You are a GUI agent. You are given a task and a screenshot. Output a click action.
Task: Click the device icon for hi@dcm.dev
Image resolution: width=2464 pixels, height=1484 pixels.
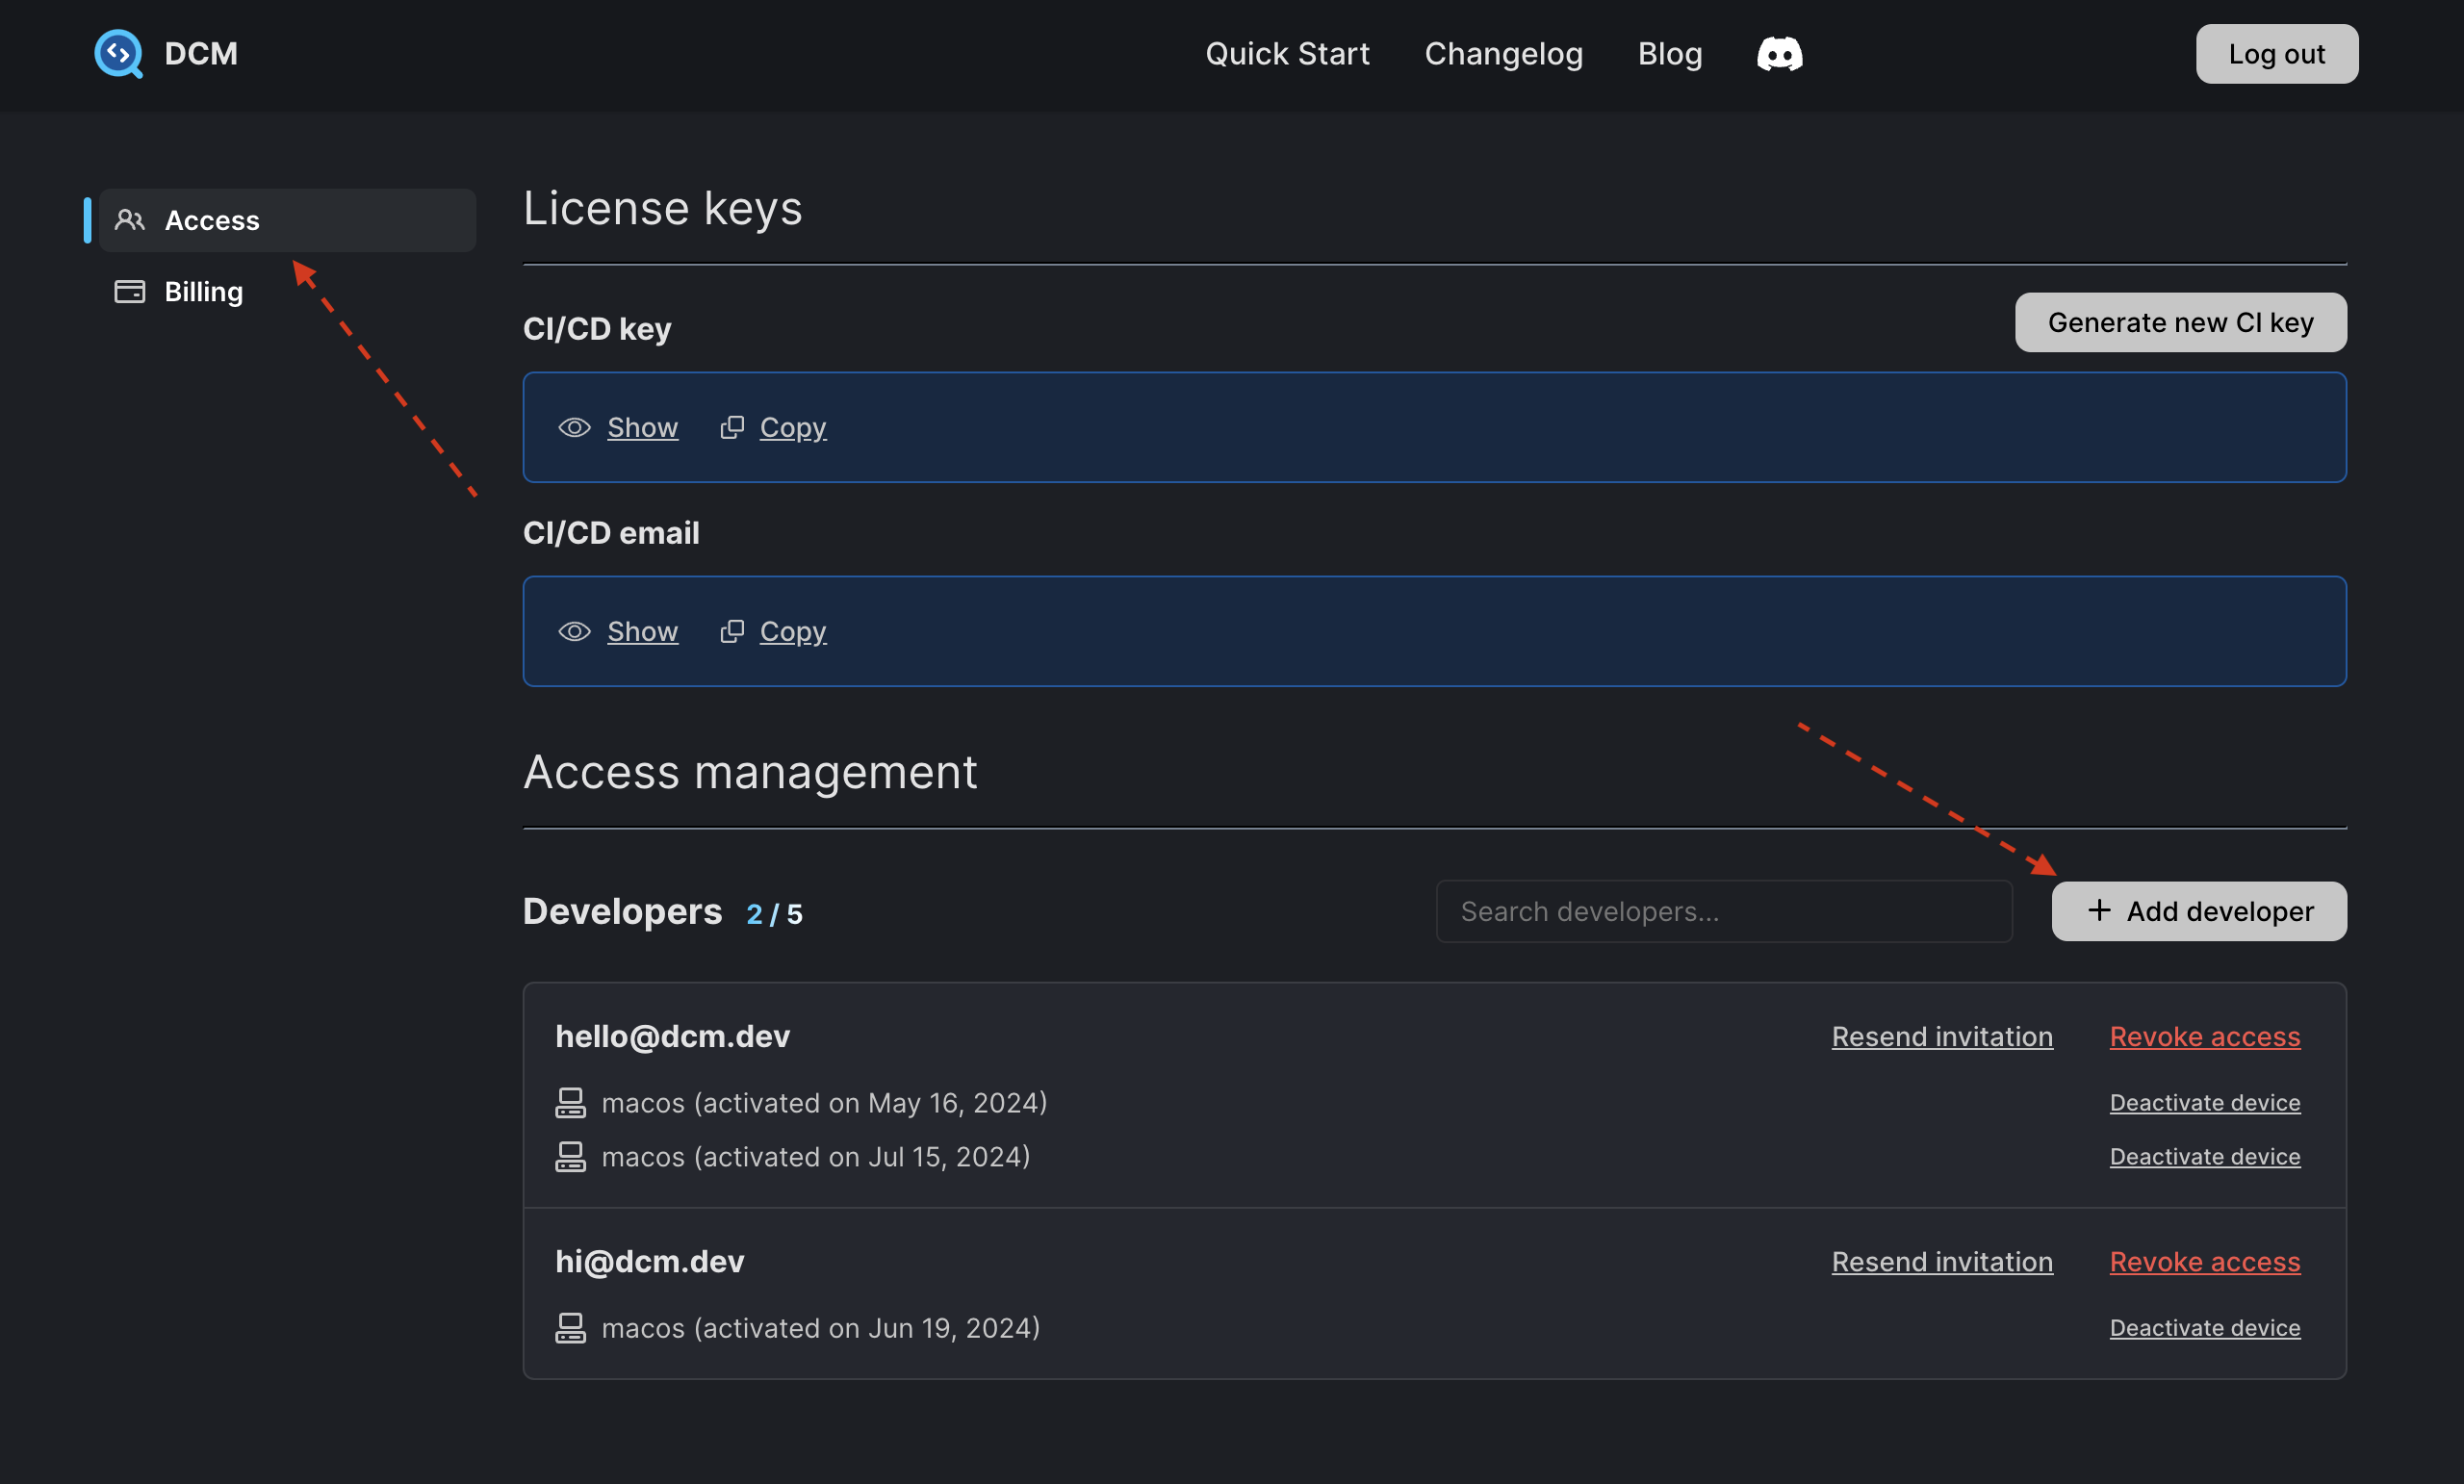coord(570,1327)
